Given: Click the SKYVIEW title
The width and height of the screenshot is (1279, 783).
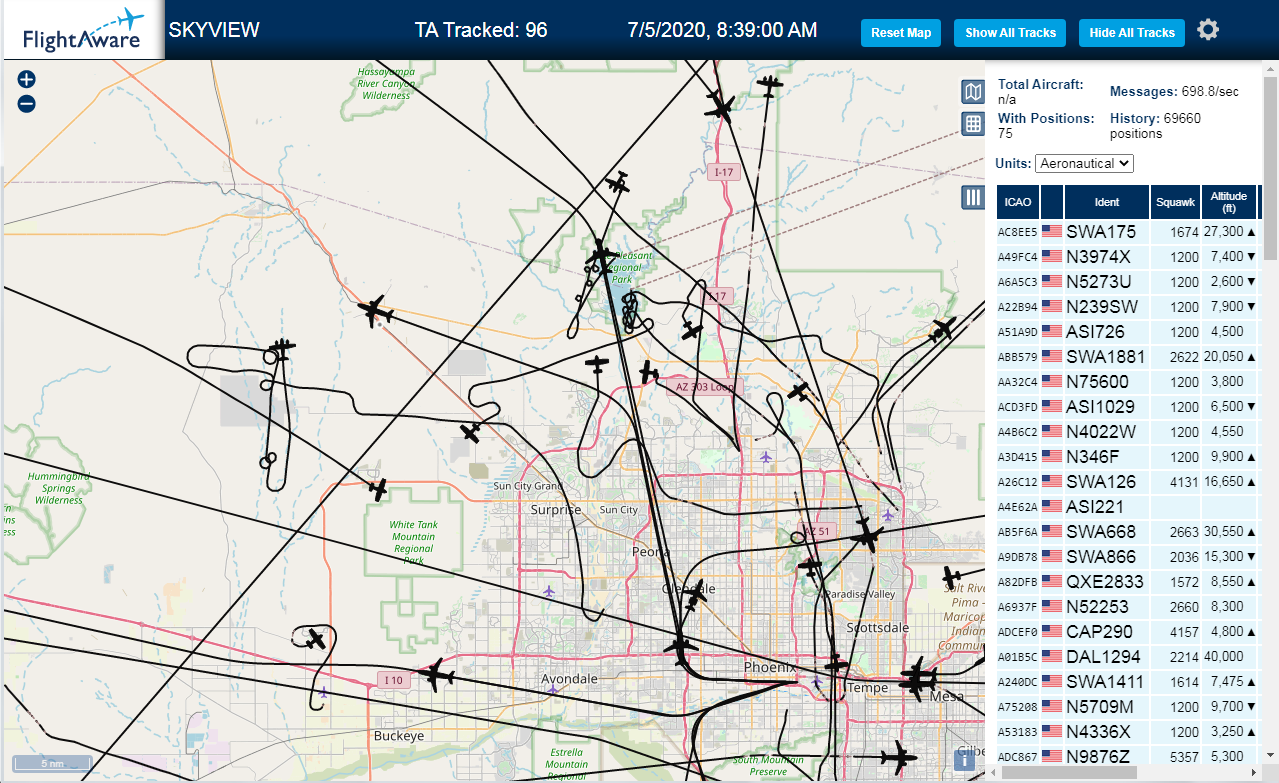Looking at the screenshot, I should [214, 30].
